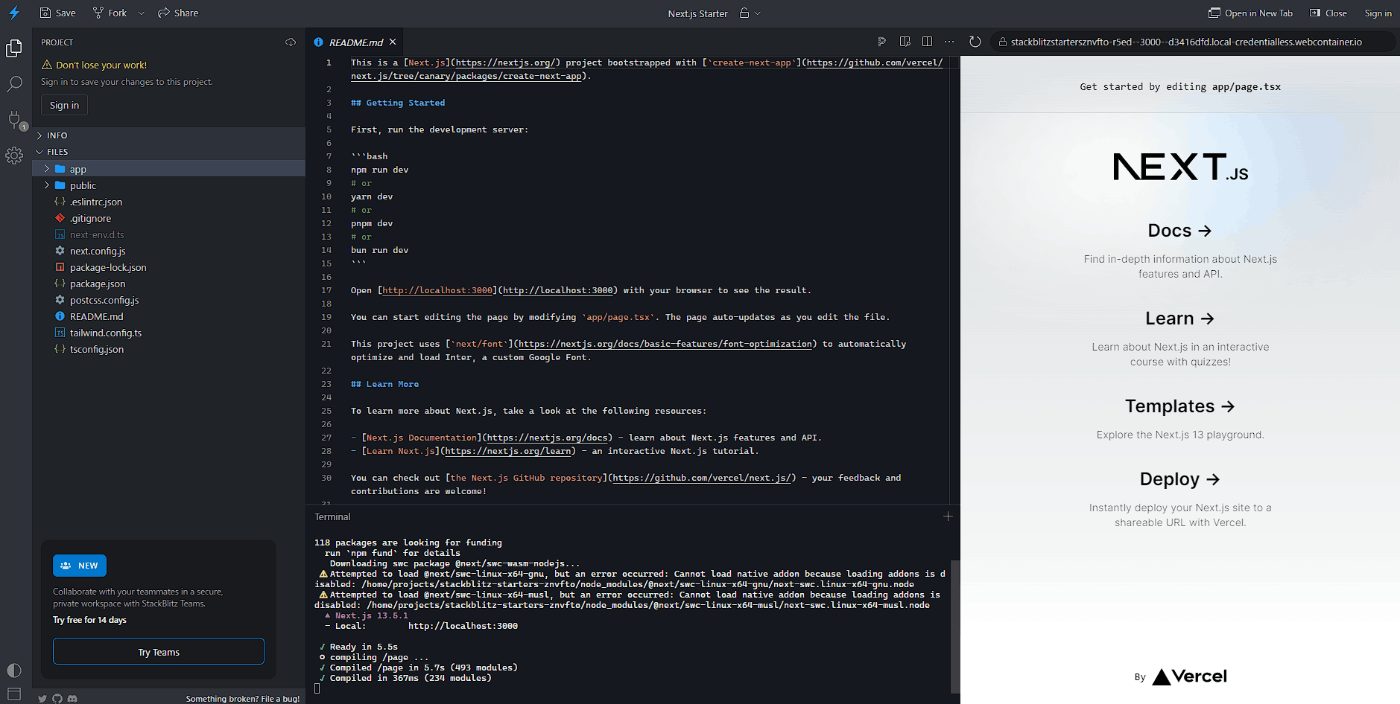Toggle the bottom panel layout icon
Viewport: 1400px width, 704px height.
14,693
